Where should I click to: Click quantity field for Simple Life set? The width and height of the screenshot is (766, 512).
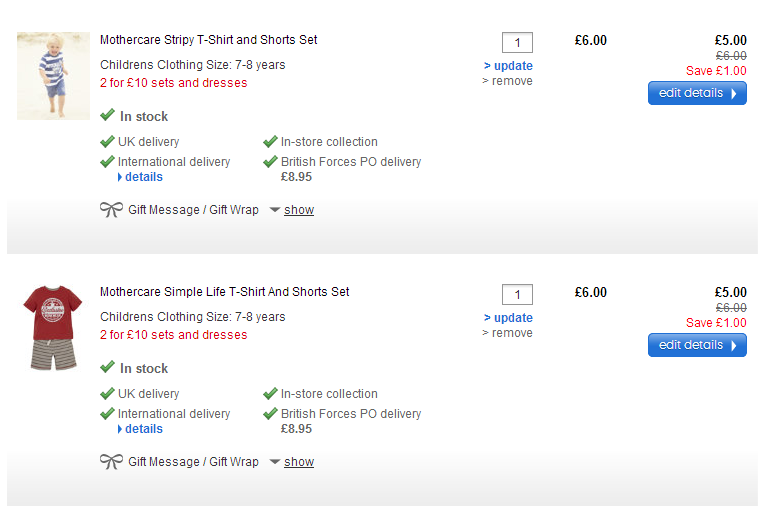point(517,294)
